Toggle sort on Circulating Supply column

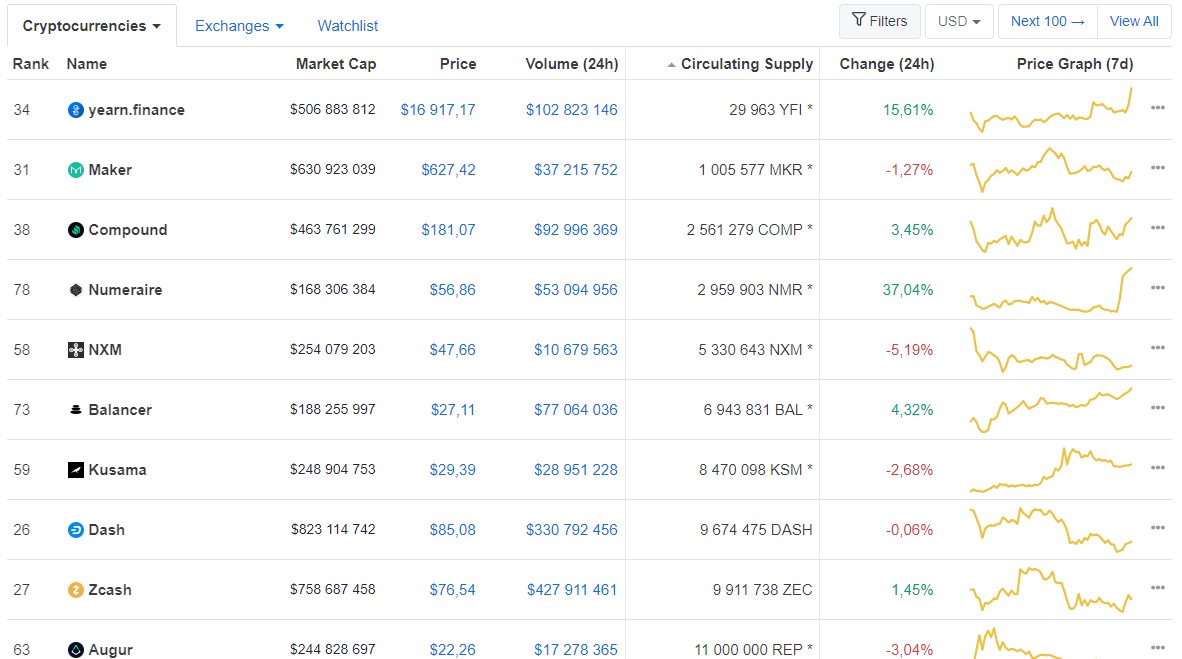pyautogui.click(x=740, y=64)
